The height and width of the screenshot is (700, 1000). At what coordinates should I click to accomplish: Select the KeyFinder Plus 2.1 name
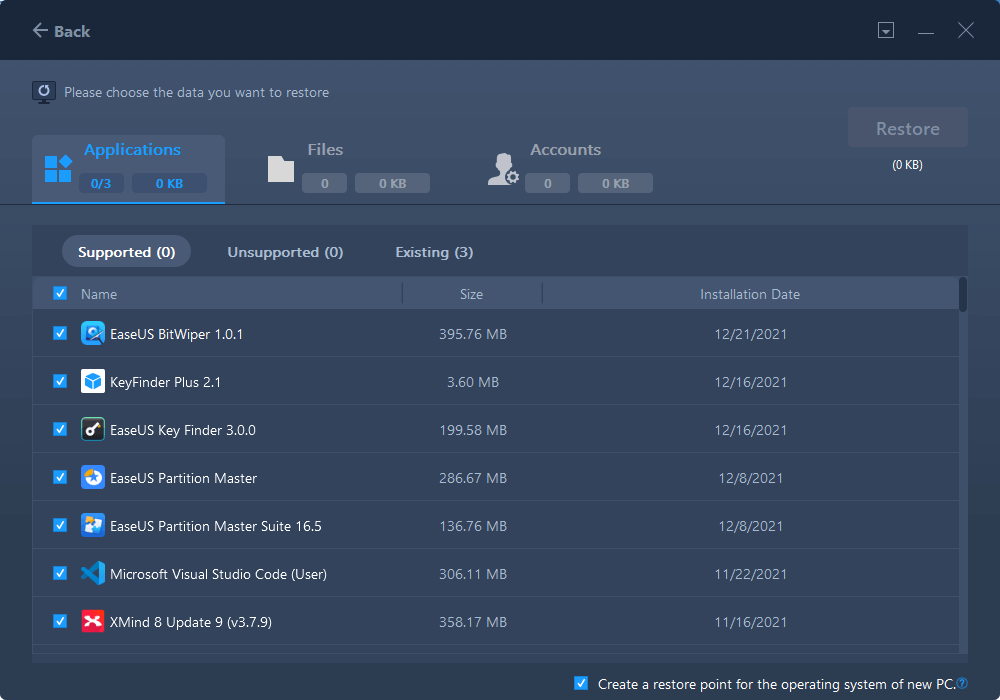click(165, 382)
